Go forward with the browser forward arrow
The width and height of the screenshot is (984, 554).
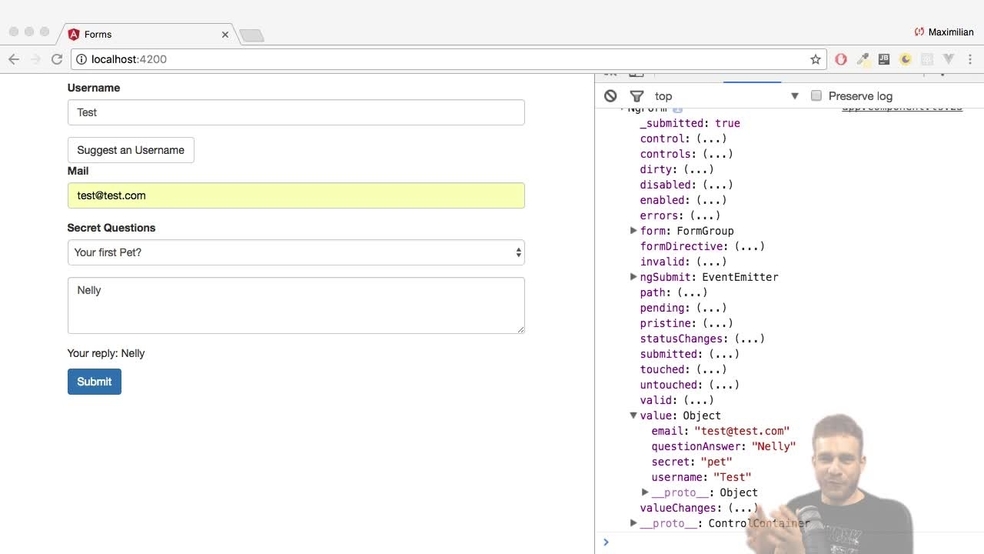(36, 59)
